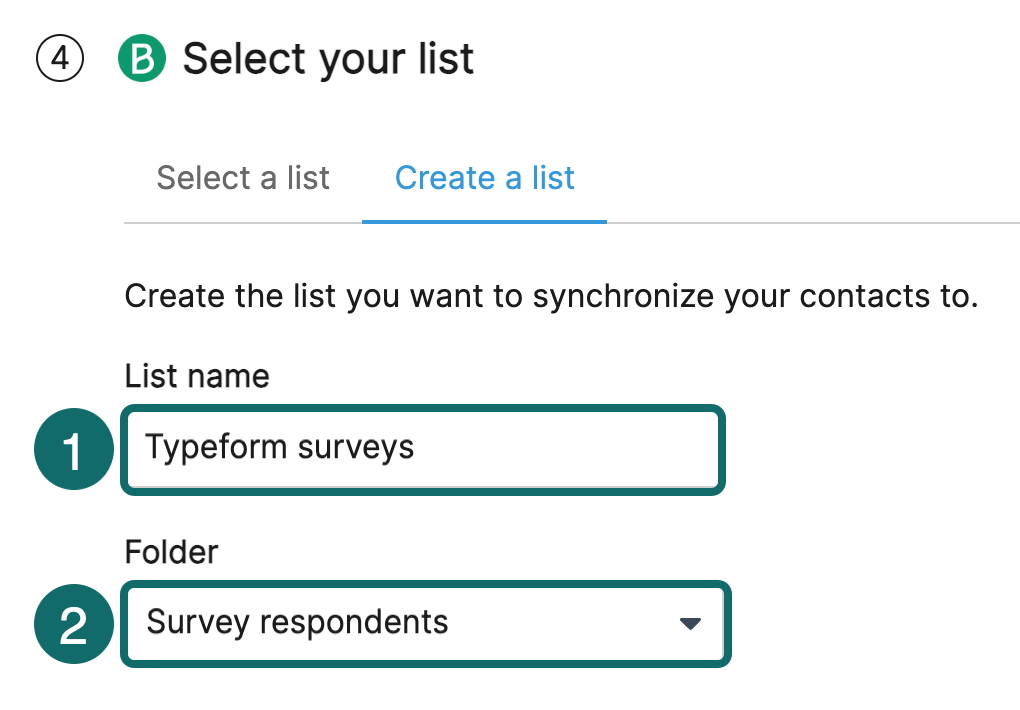The width and height of the screenshot is (1020, 710).
Task: Place cursor in Typeform surveys text
Action: click(x=280, y=448)
